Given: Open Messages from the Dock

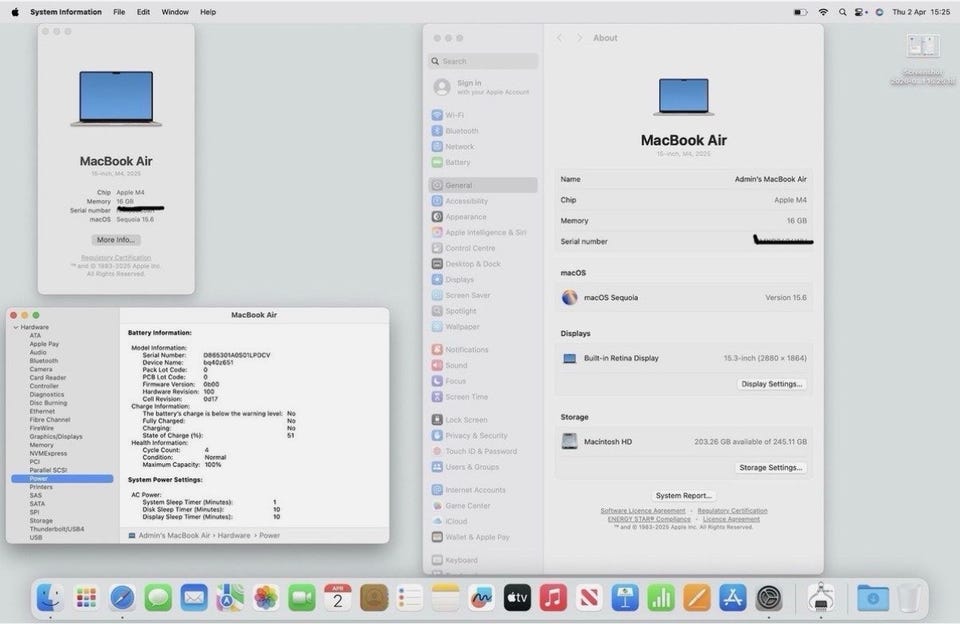Looking at the screenshot, I should [158, 597].
